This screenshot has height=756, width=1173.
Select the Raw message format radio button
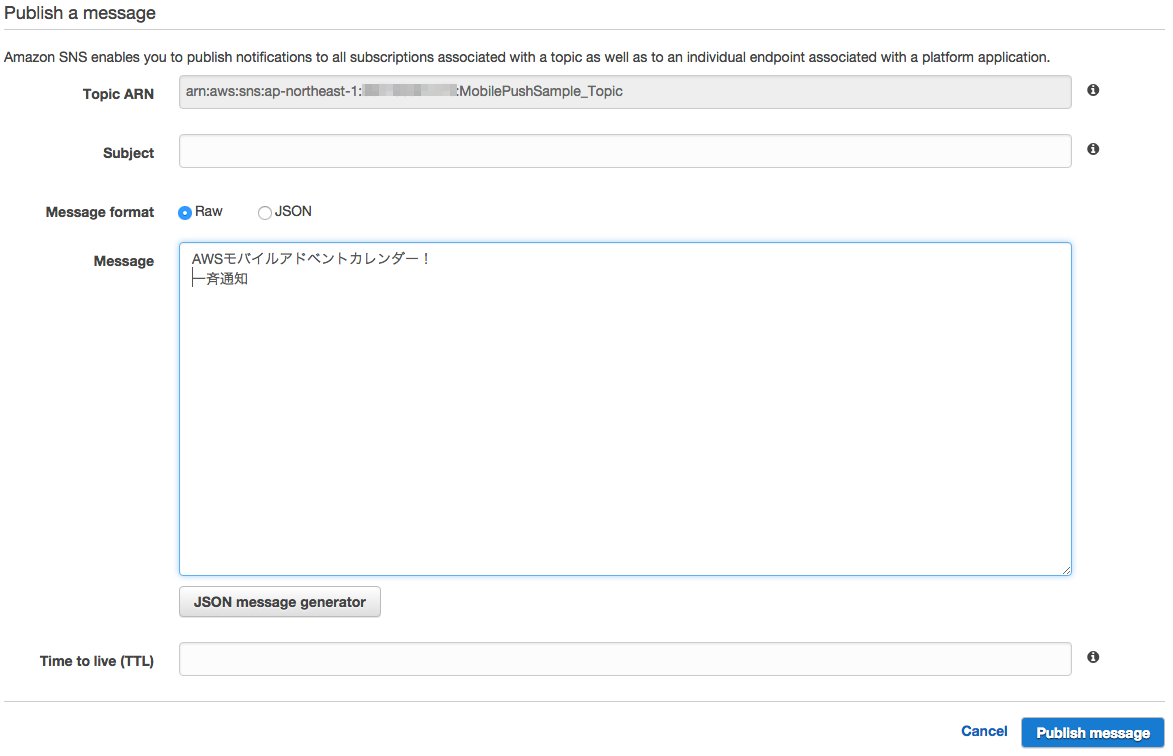pos(185,212)
